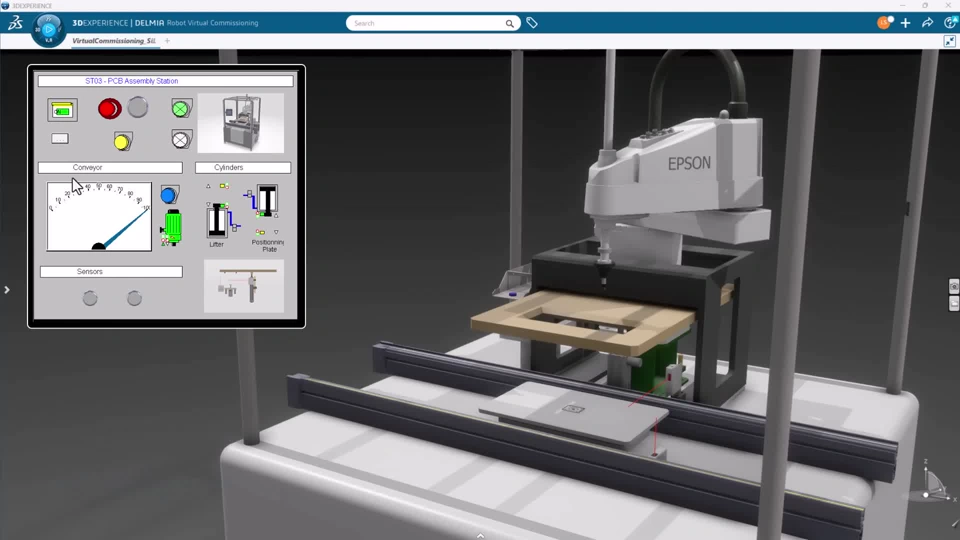Viewport: 960px width, 540px height.
Task: Click the collapse view arrows icon
Action: pos(950,41)
